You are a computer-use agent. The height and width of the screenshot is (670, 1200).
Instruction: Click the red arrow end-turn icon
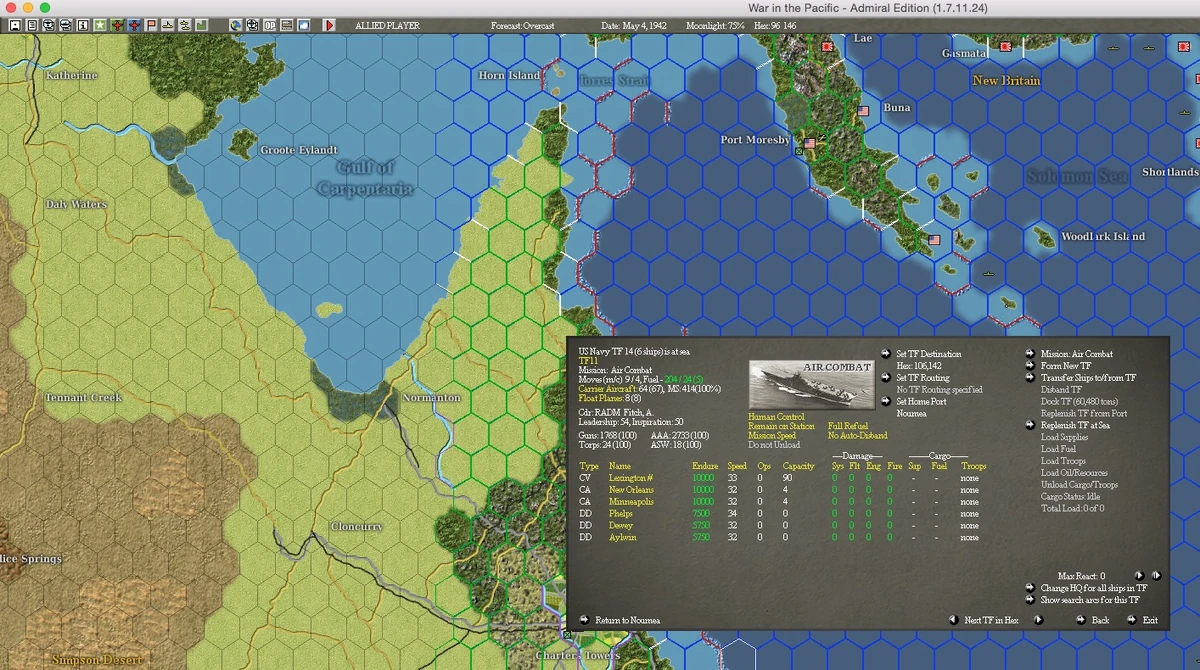pyautogui.click(x=330, y=26)
